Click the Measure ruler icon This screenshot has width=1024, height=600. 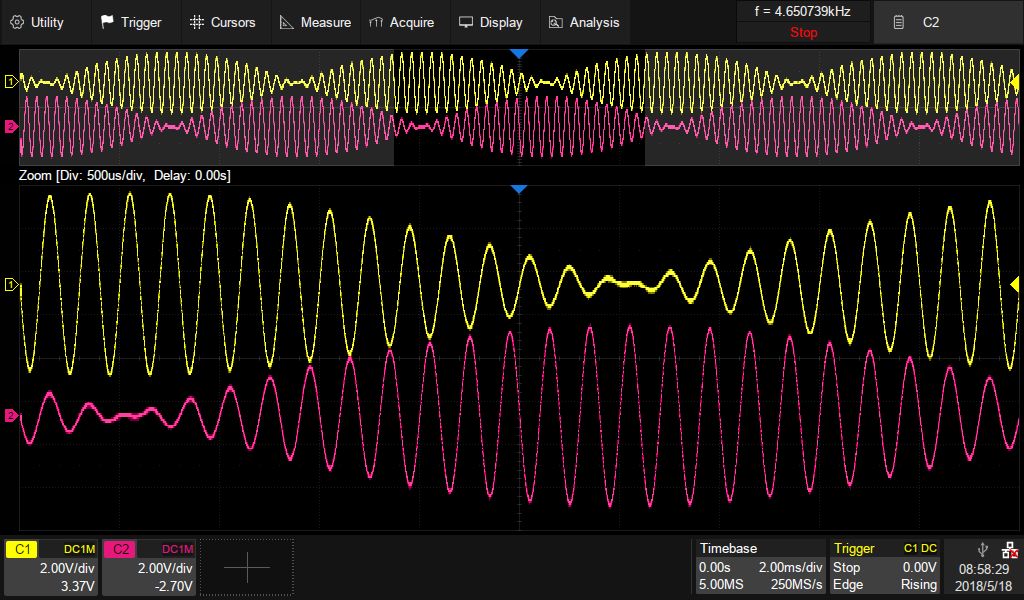click(287, 22)
